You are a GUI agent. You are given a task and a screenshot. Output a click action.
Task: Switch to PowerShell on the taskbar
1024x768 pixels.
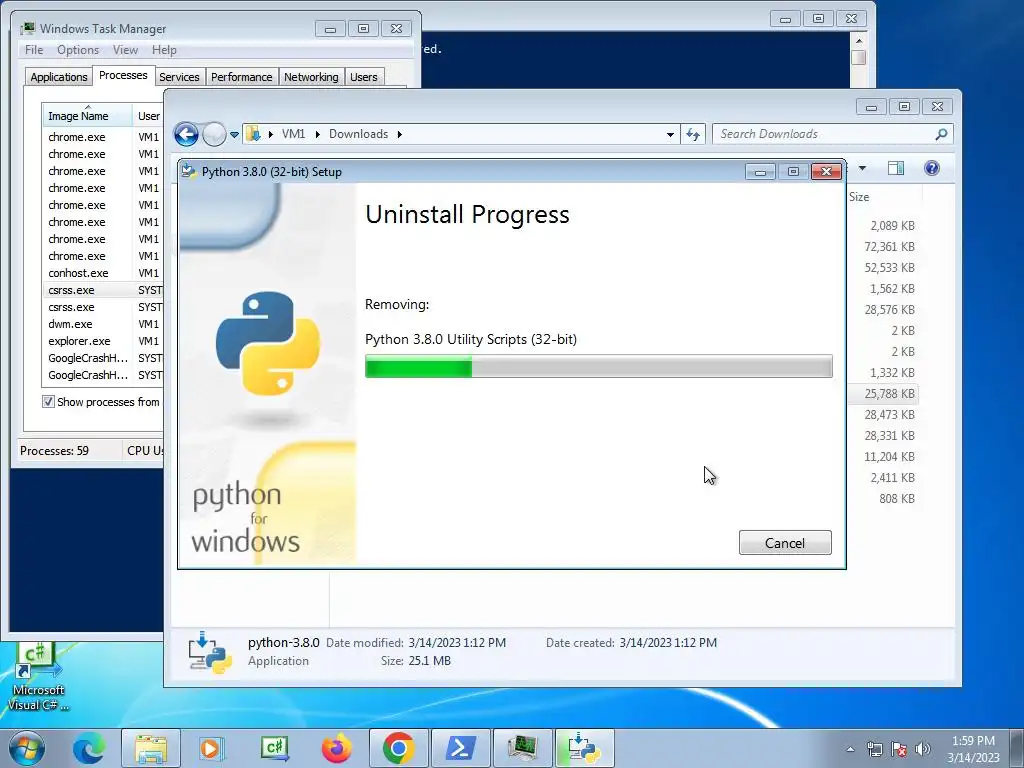460,748
